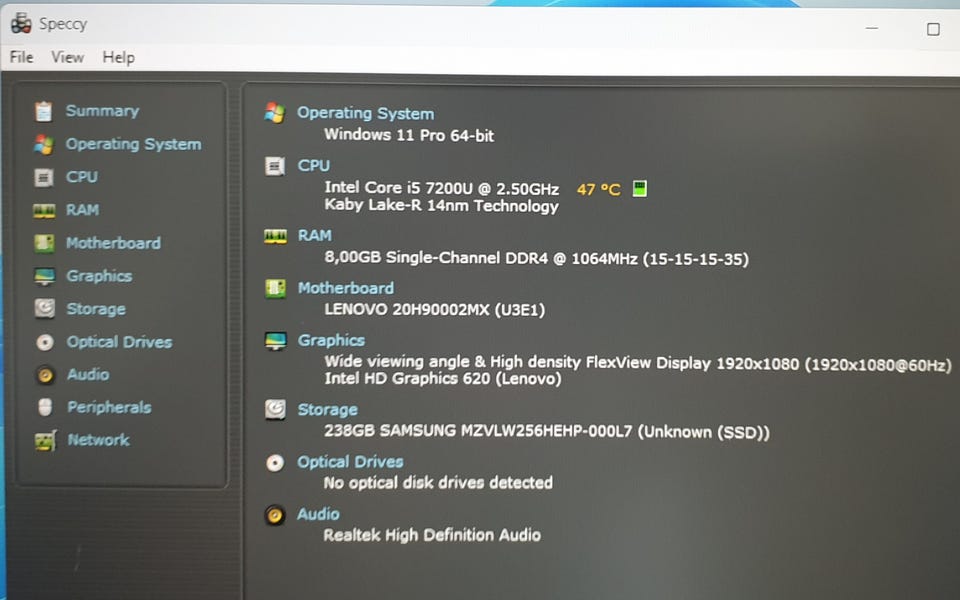Click 8,00GB Single-Channel DDR4 text

(536, 258)
